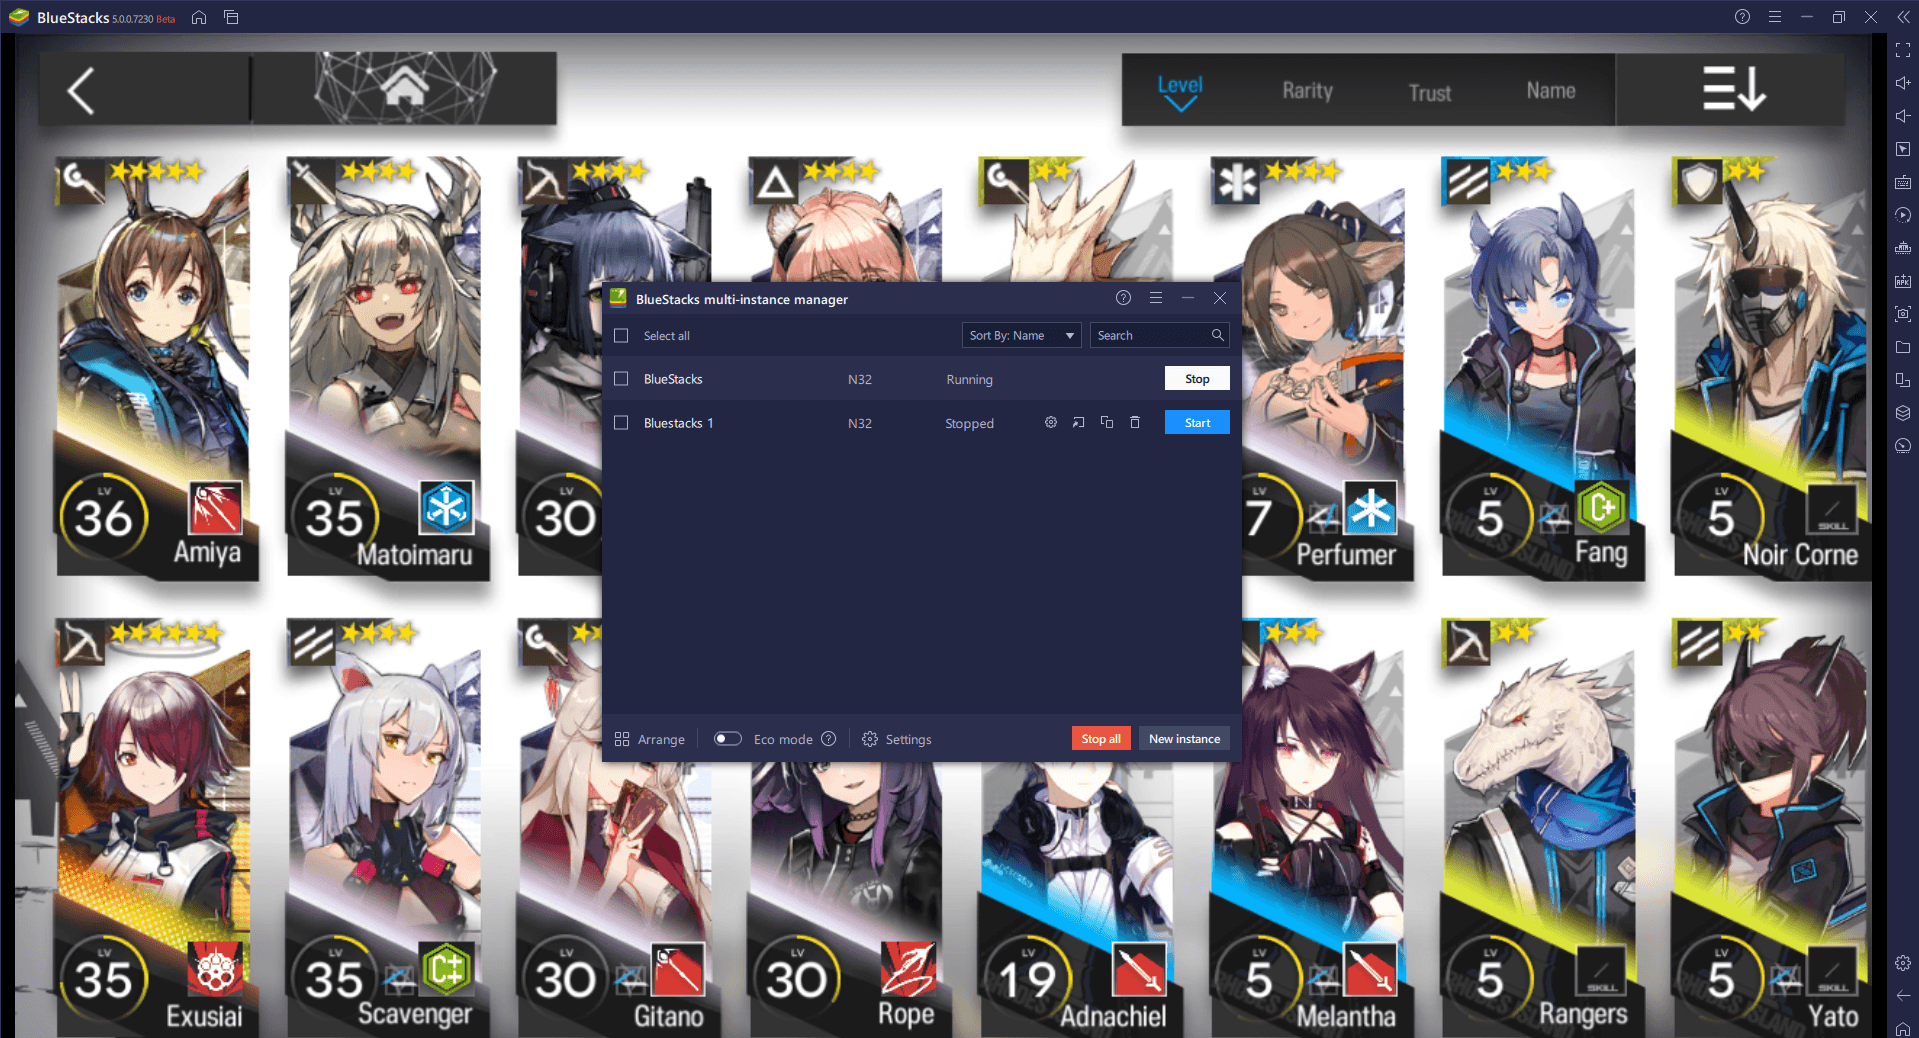Screen dimensions: 1919x1038
Task: Open keyboard controls sidebar icon
Action: 1903,182
